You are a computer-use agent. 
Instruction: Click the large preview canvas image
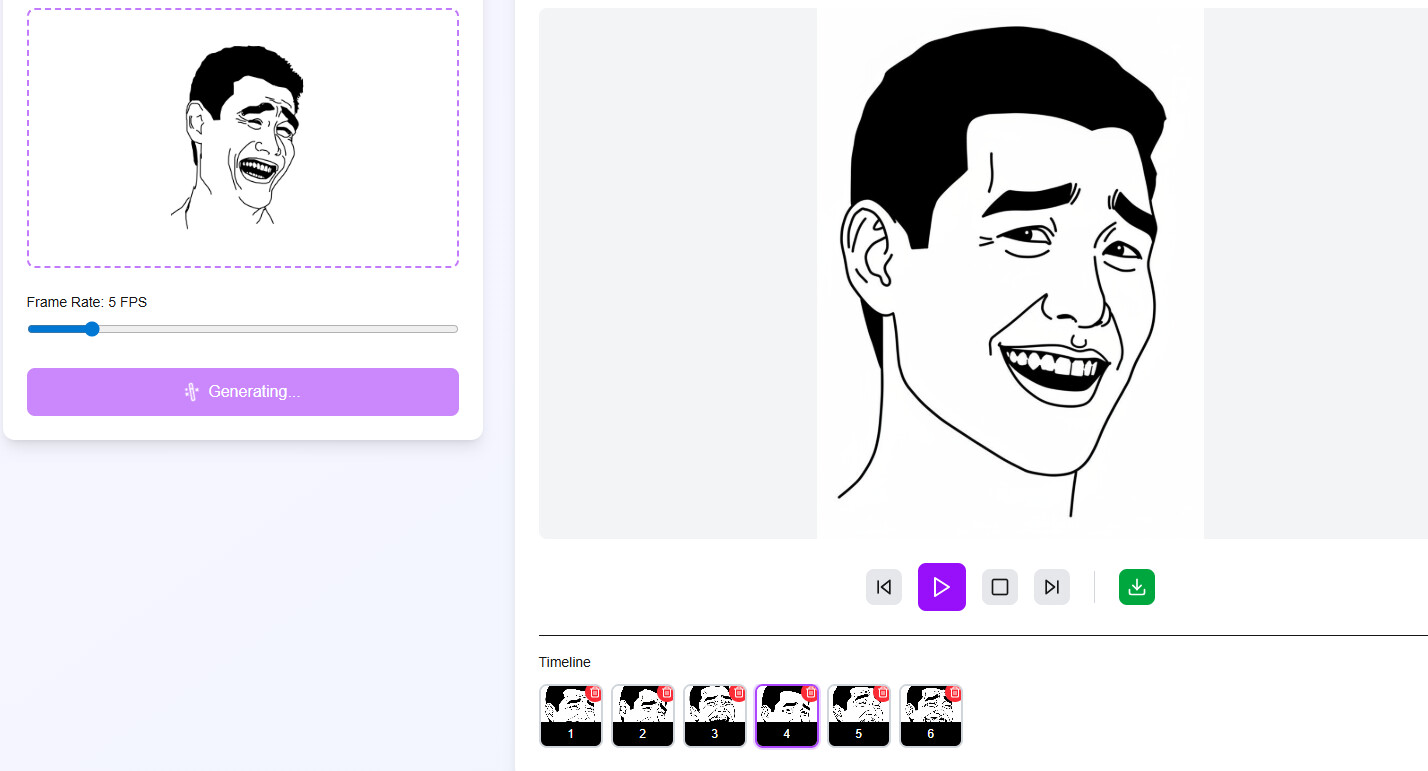pos(1010,273)
